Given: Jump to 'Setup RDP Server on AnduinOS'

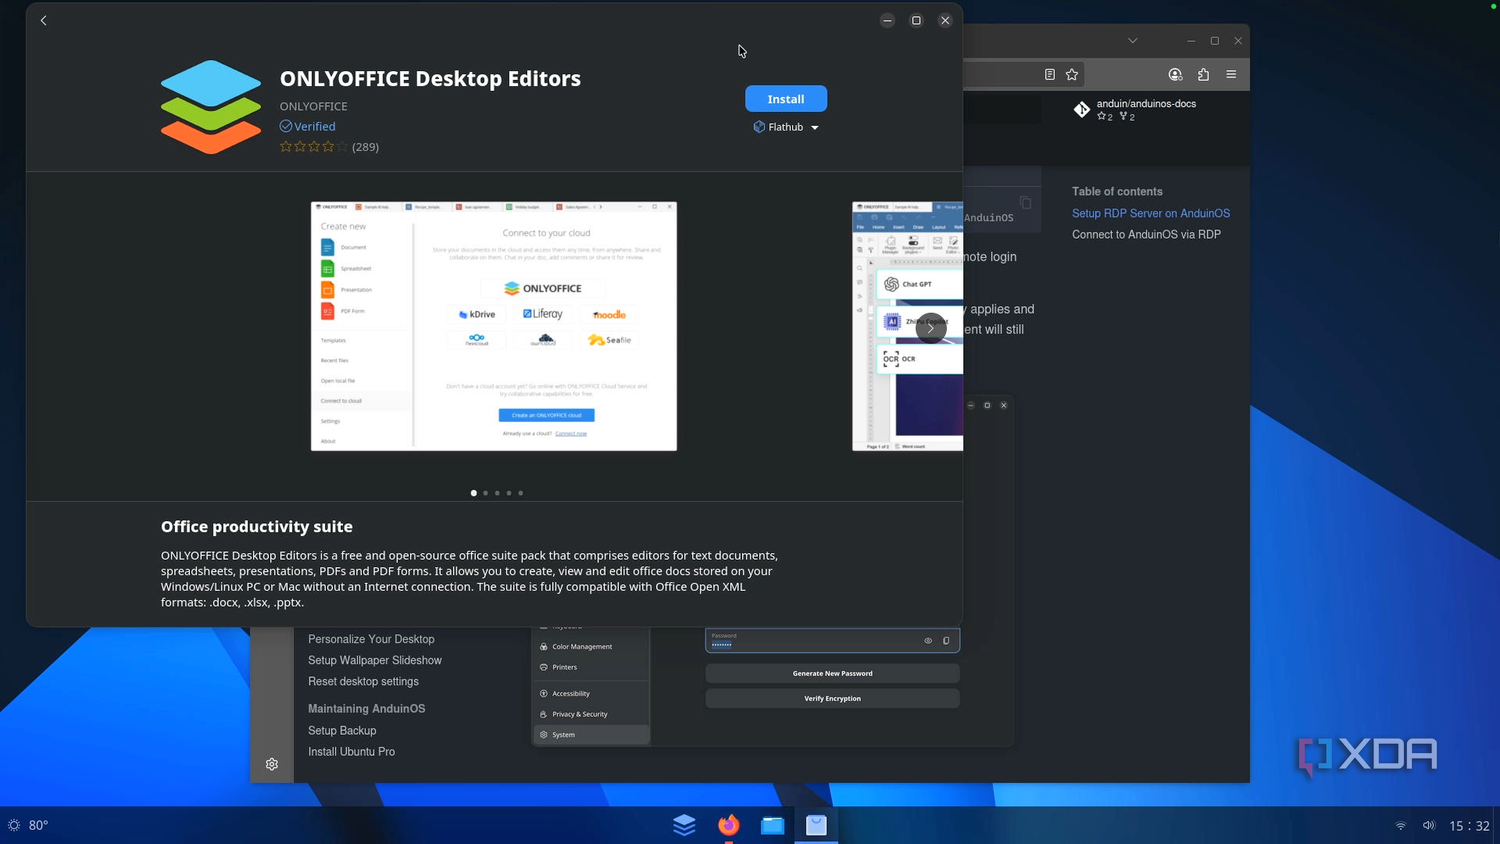Looking at the screenshot, I should [x=1151, y=213].
